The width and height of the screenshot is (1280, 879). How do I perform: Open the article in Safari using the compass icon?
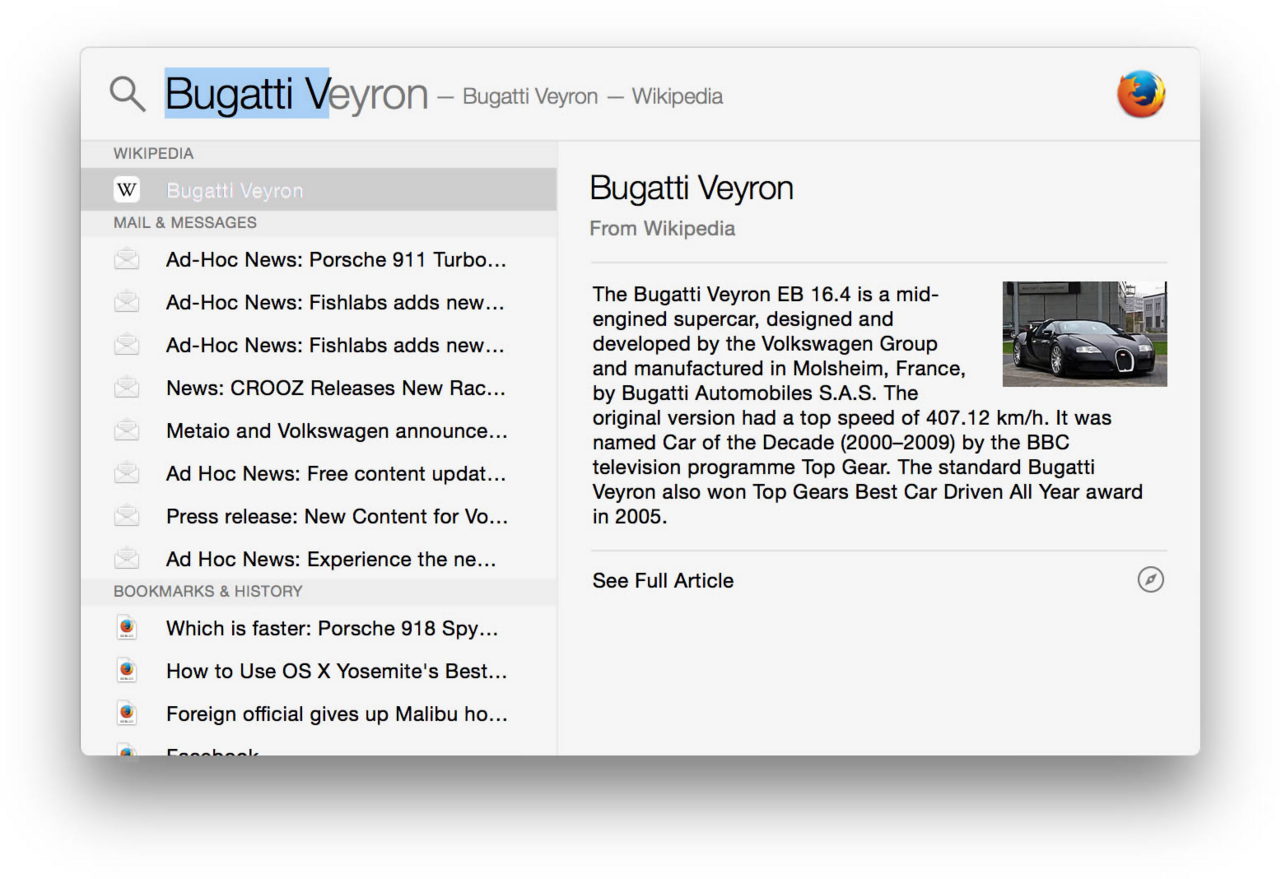(x=1150, y=580)
